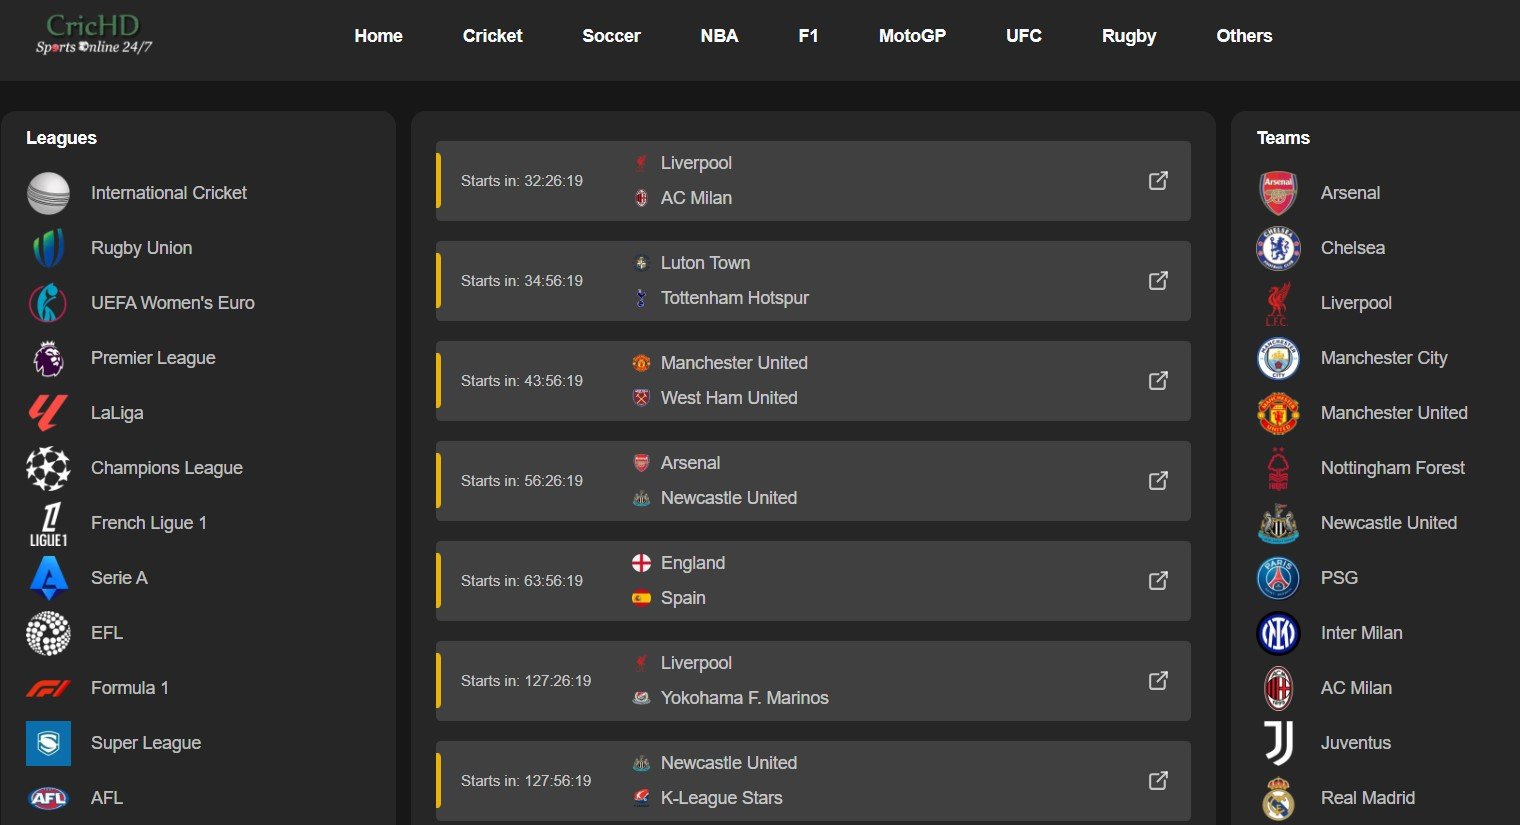Visit the Real Madrid team link
This screenshot has width=1520, height=825.
[x=1367, y=798]
